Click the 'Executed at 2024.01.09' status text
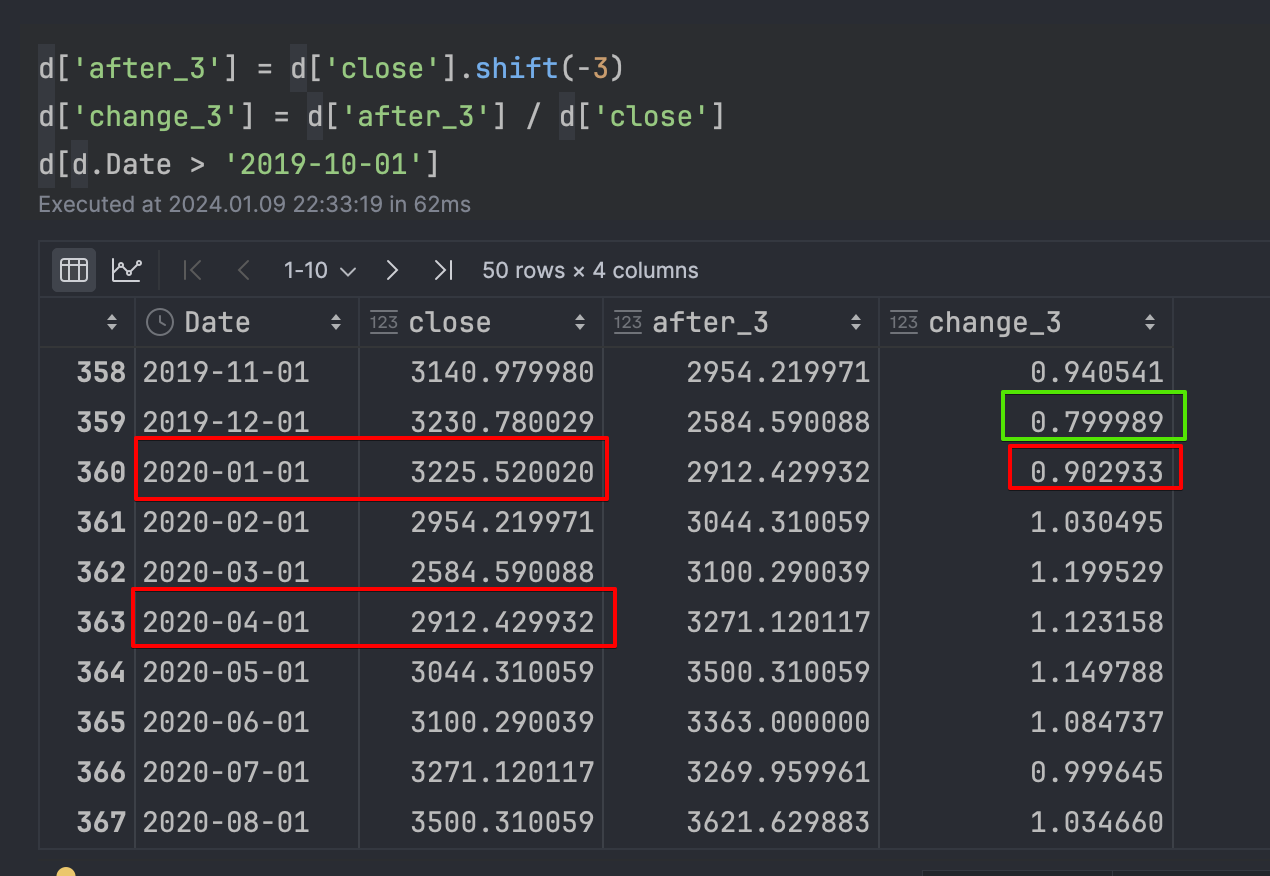Image resolution: width=1270 pixels, height=876 pixels. click(254, 204)
